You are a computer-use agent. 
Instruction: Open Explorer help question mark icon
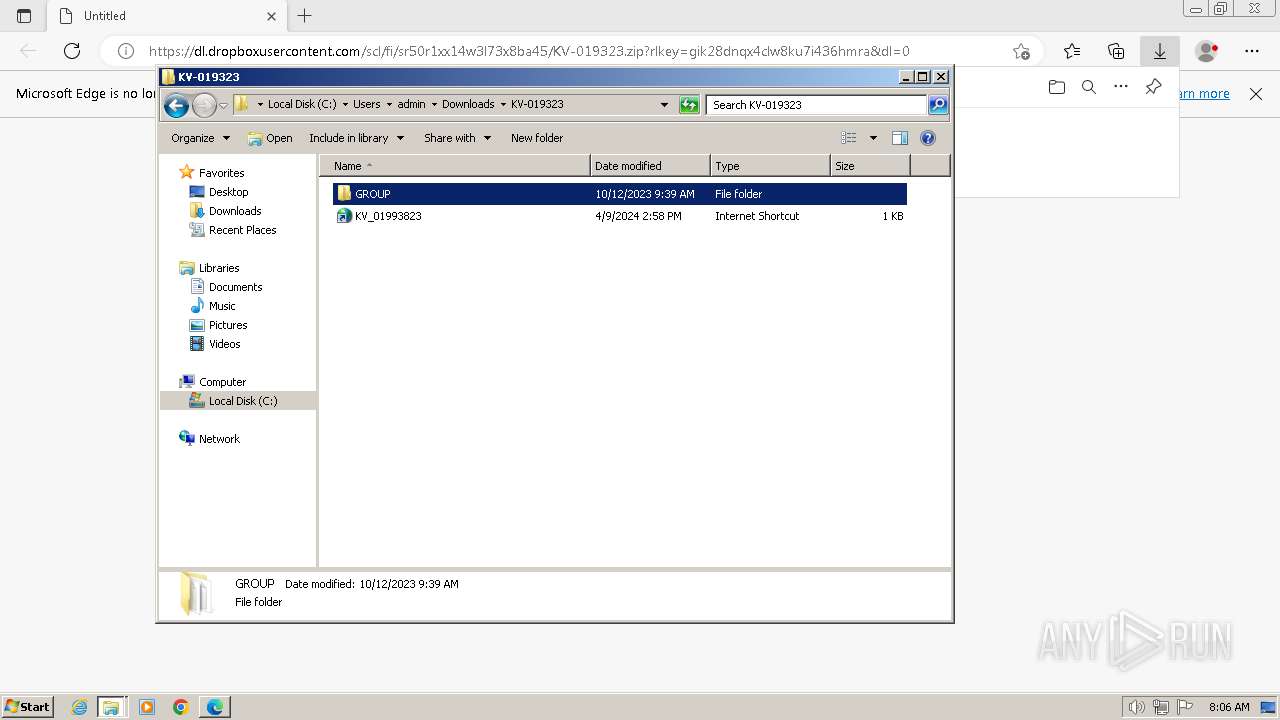click(x=928, y=138)
